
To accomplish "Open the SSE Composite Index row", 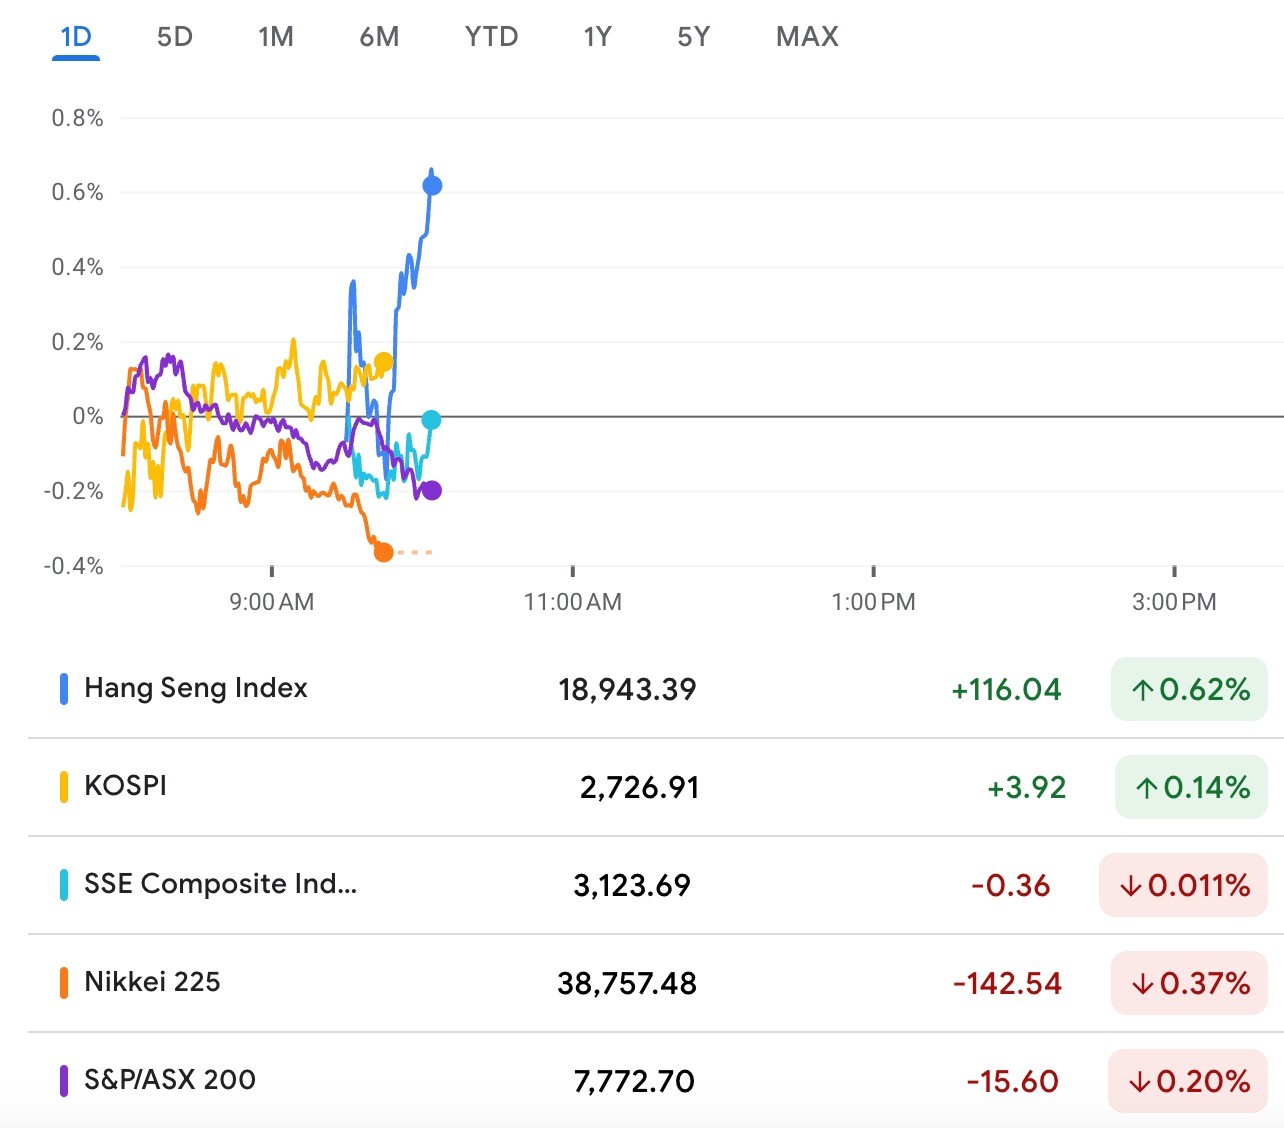I will point(656,885).
